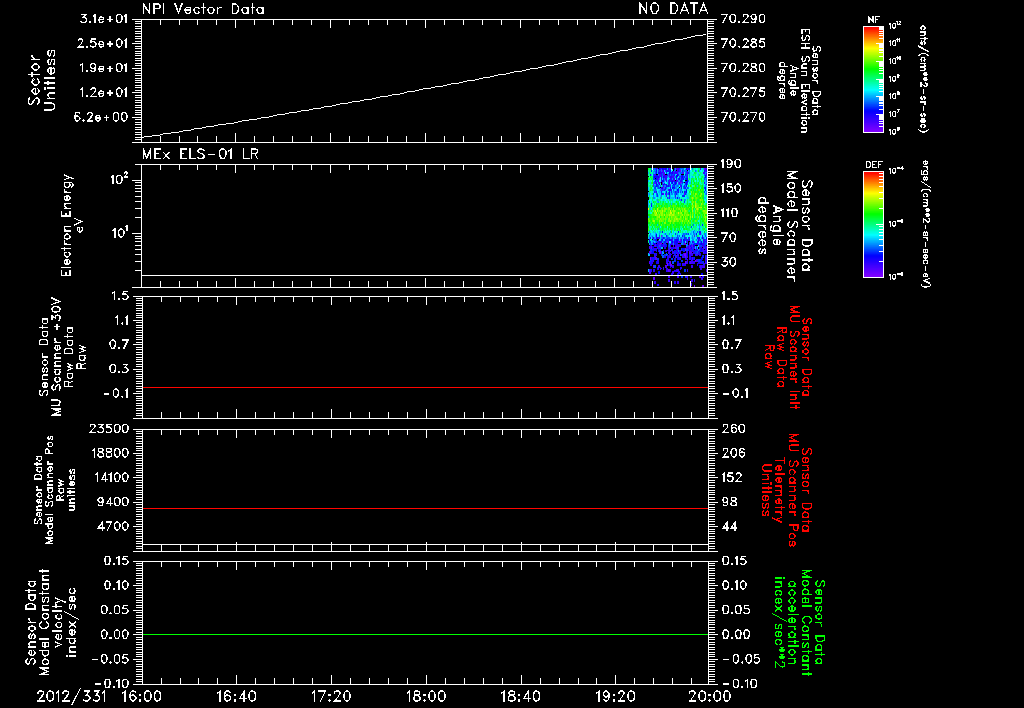
Task: Click the "Sector Unitless" axis title
Action: tap(42, 80)
